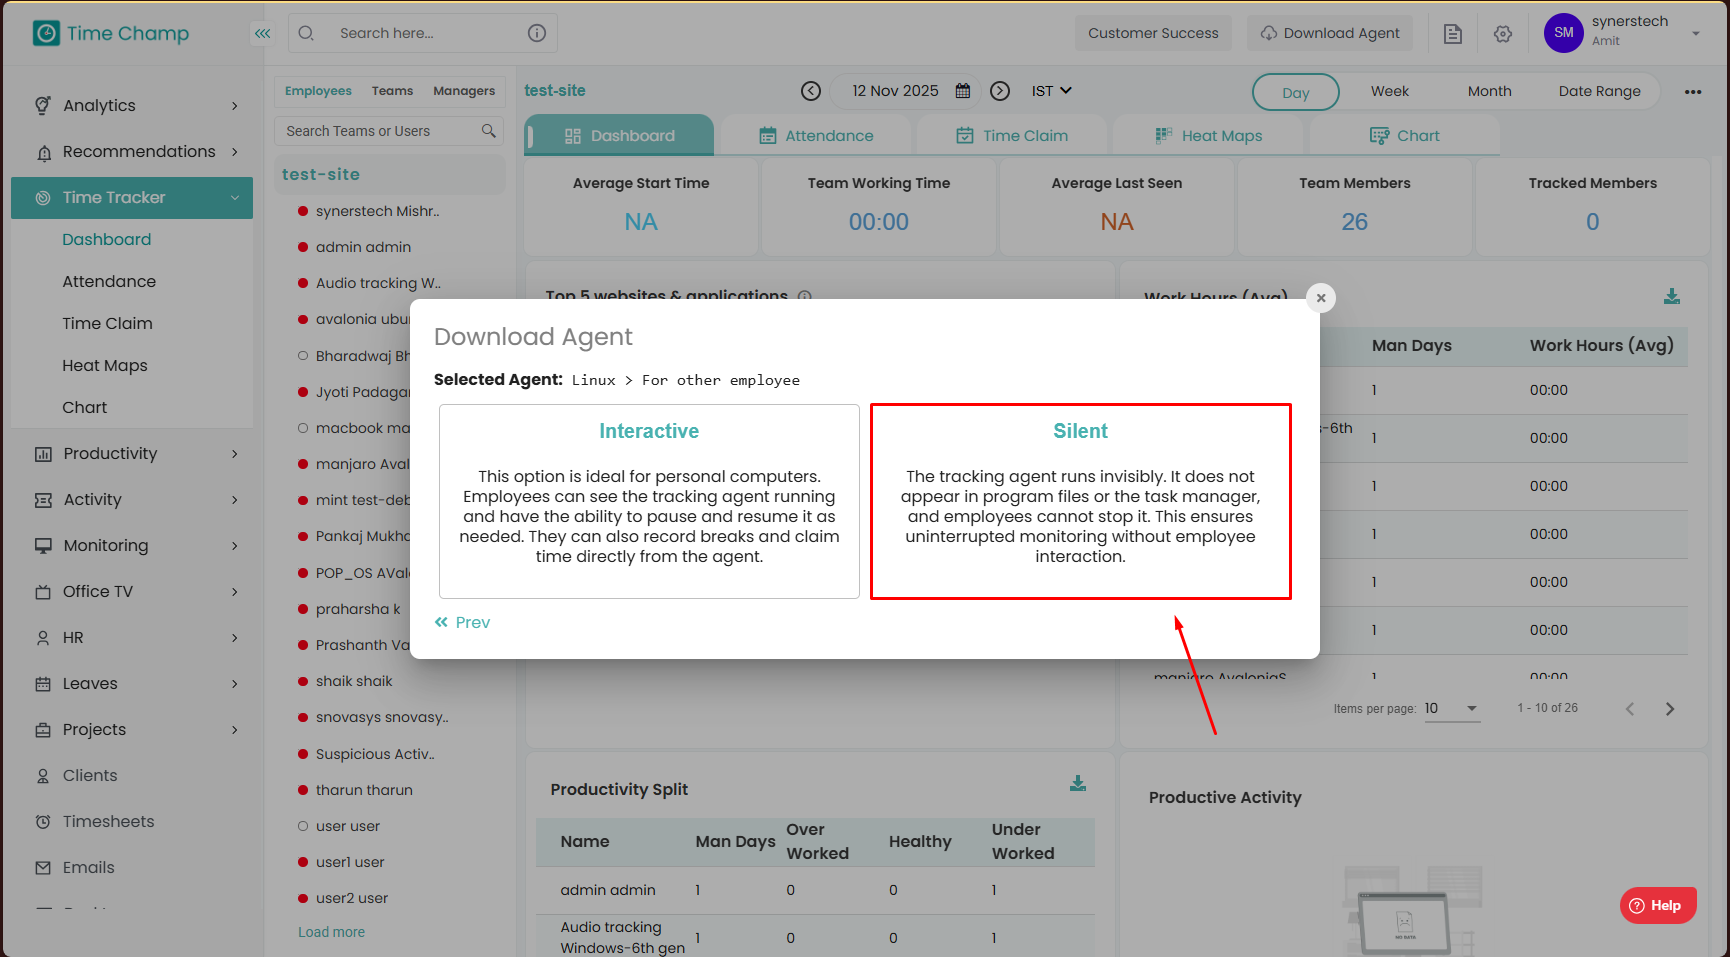Expand the Productivity menu
This screenshot has height=957, width=1730.
pos(132,453)
